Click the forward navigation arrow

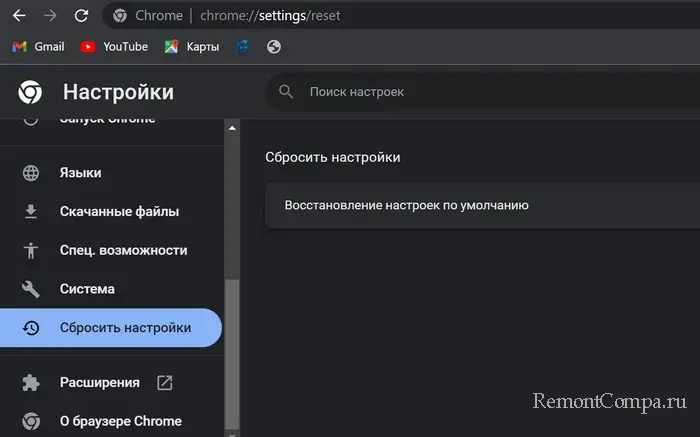click(49, 16)
